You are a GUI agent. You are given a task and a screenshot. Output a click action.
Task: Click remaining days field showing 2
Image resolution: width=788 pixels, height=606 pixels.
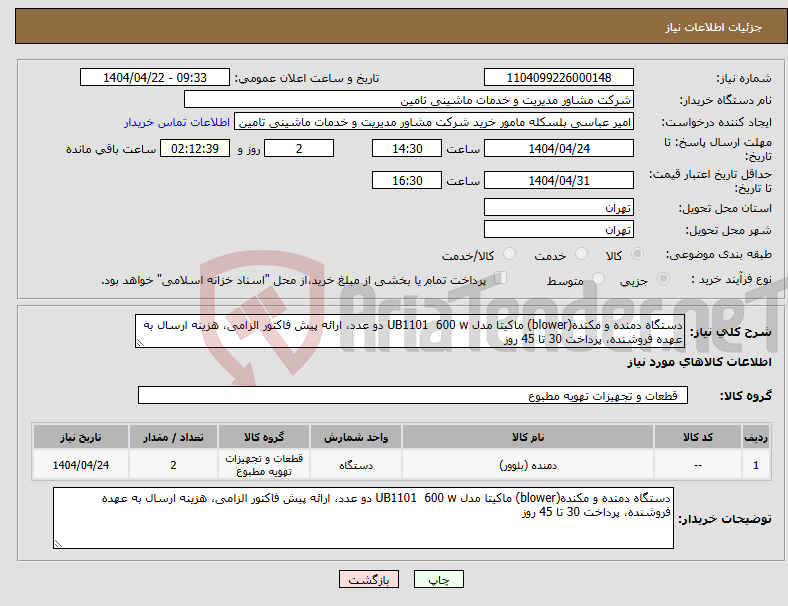pos(299,149)
